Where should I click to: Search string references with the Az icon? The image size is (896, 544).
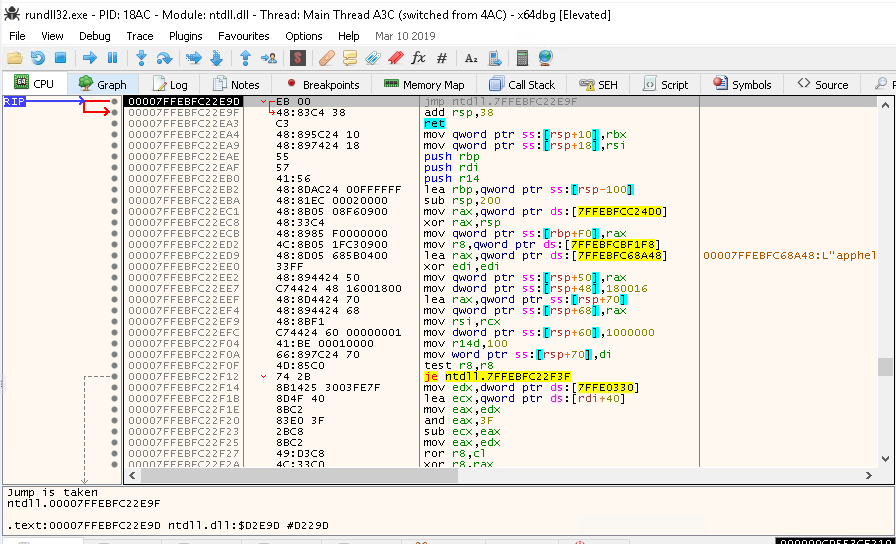(x=471, y=58)
